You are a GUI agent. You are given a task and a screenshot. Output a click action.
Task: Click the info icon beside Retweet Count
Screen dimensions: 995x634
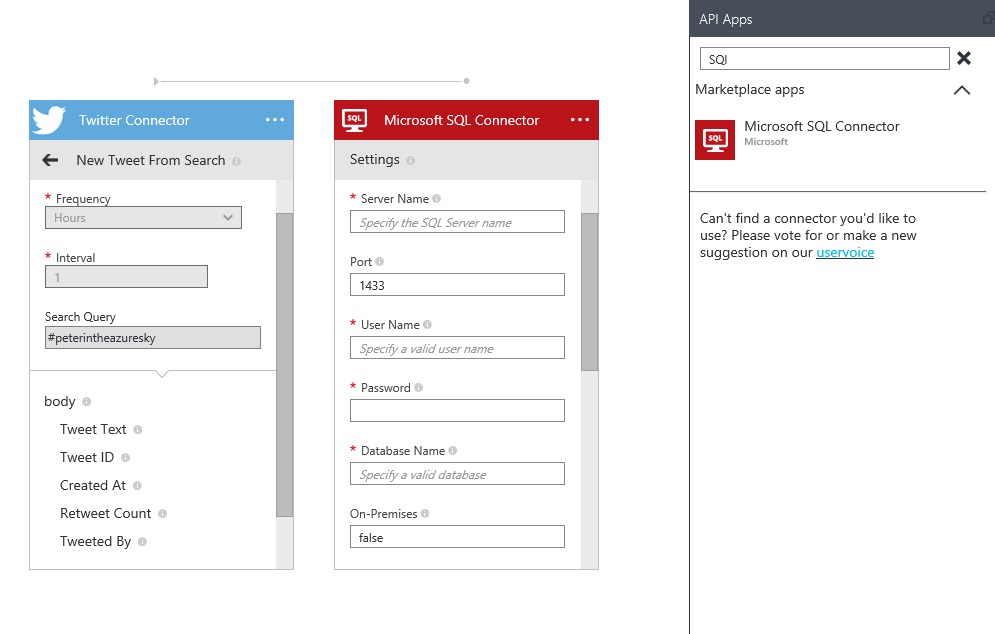162,514
